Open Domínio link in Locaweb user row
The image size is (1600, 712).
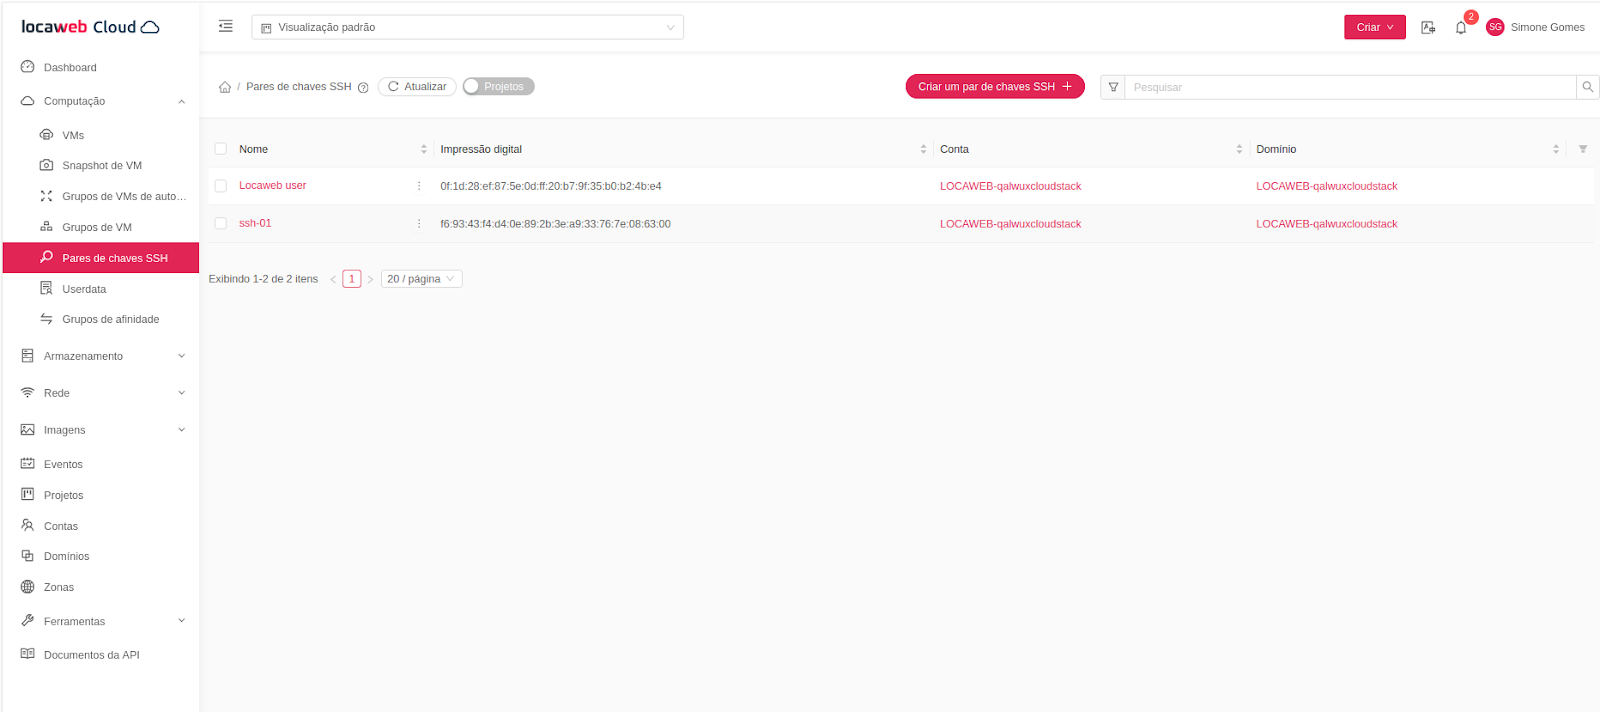pyautogui.click(x=1327, y=186)
